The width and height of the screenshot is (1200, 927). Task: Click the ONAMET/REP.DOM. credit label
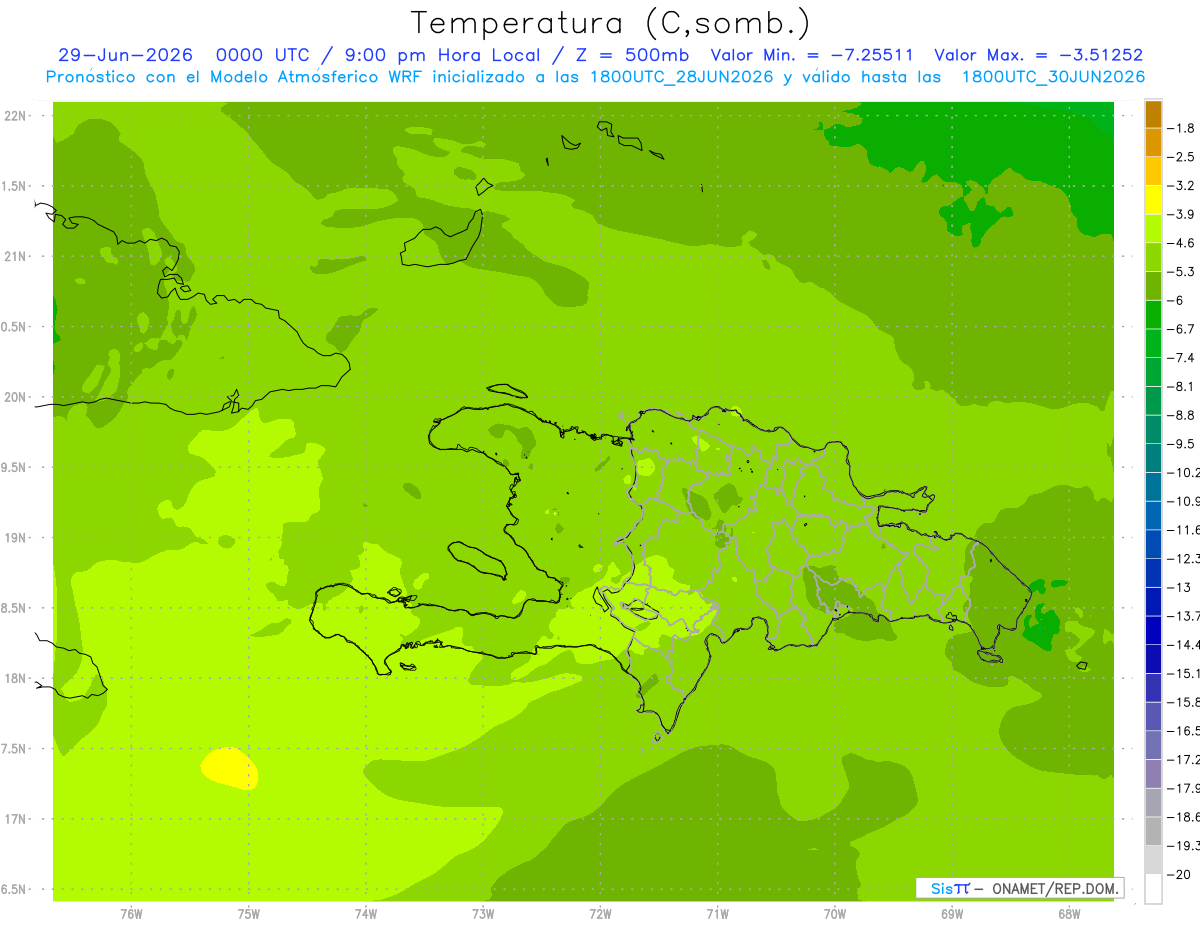point(1055,888)
